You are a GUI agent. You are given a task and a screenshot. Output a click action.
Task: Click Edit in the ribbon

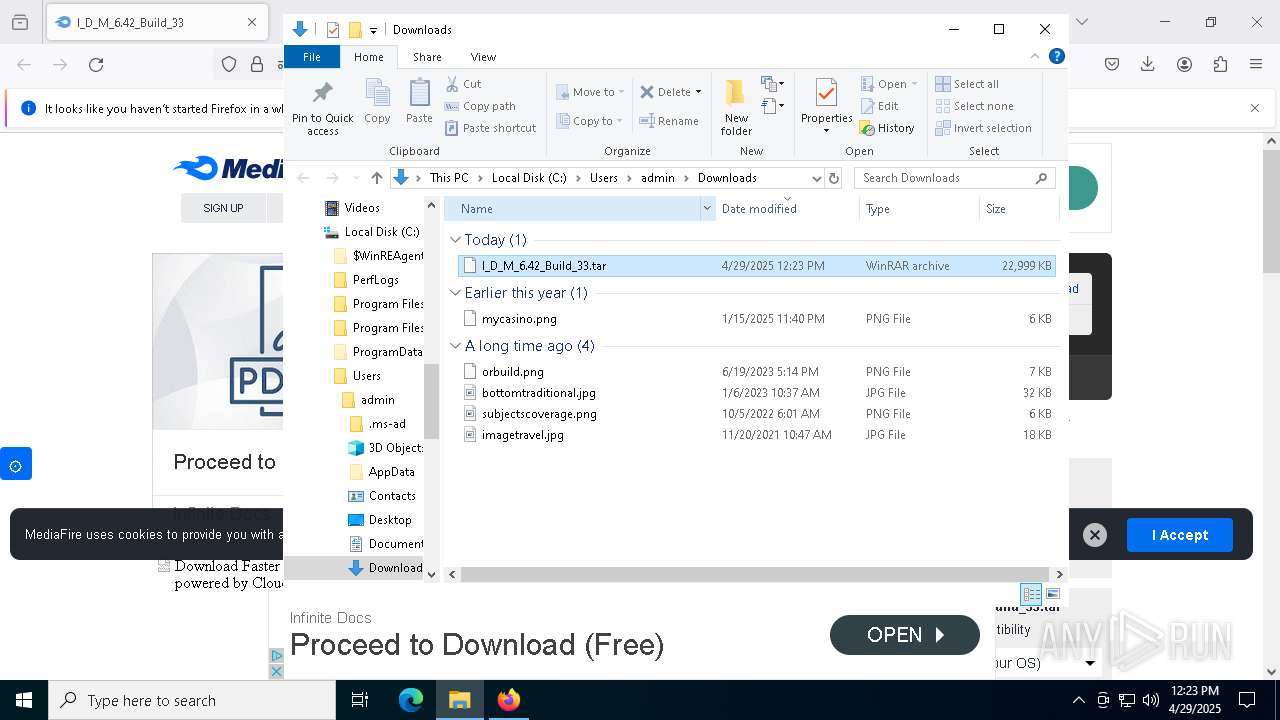(x=879, y=106)
